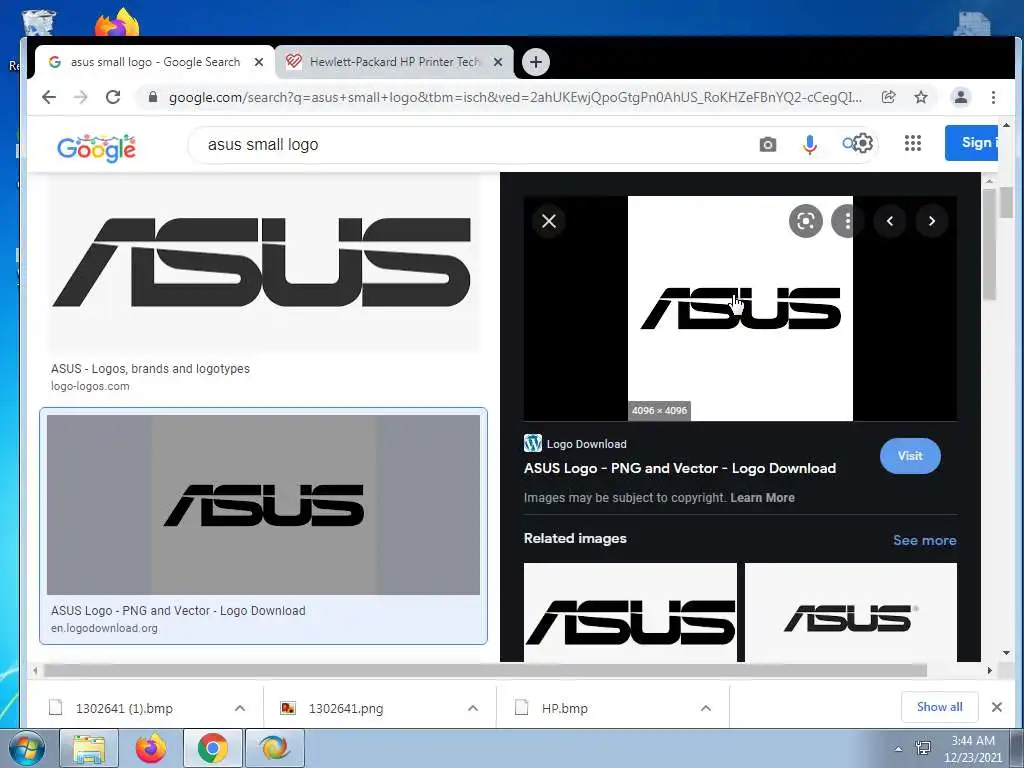Click the page scrollbar down arrow
This screenshot has height=768, width=1024.
click(x=1006, y=652)
